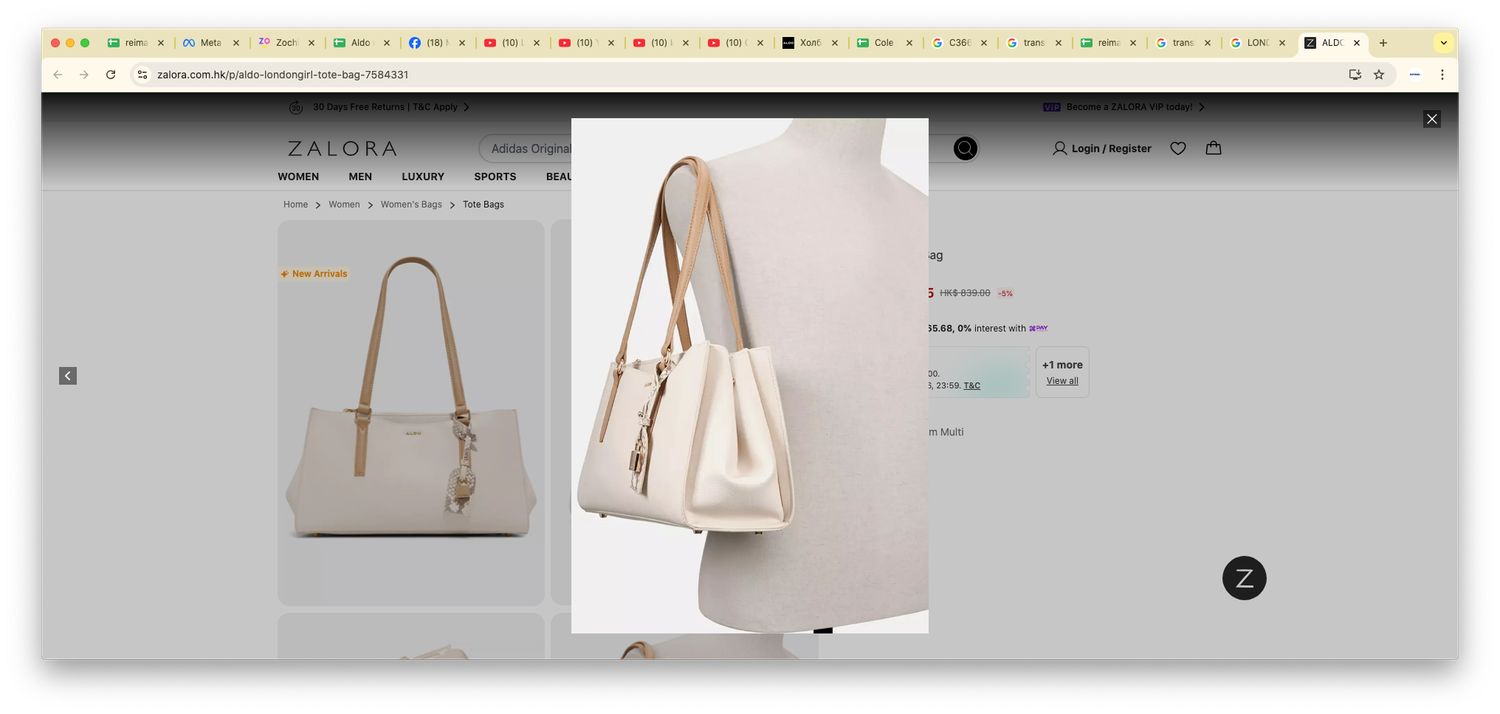Close the Meta tab
This screenshot has height=714, width=1500.
pos(236,43)
